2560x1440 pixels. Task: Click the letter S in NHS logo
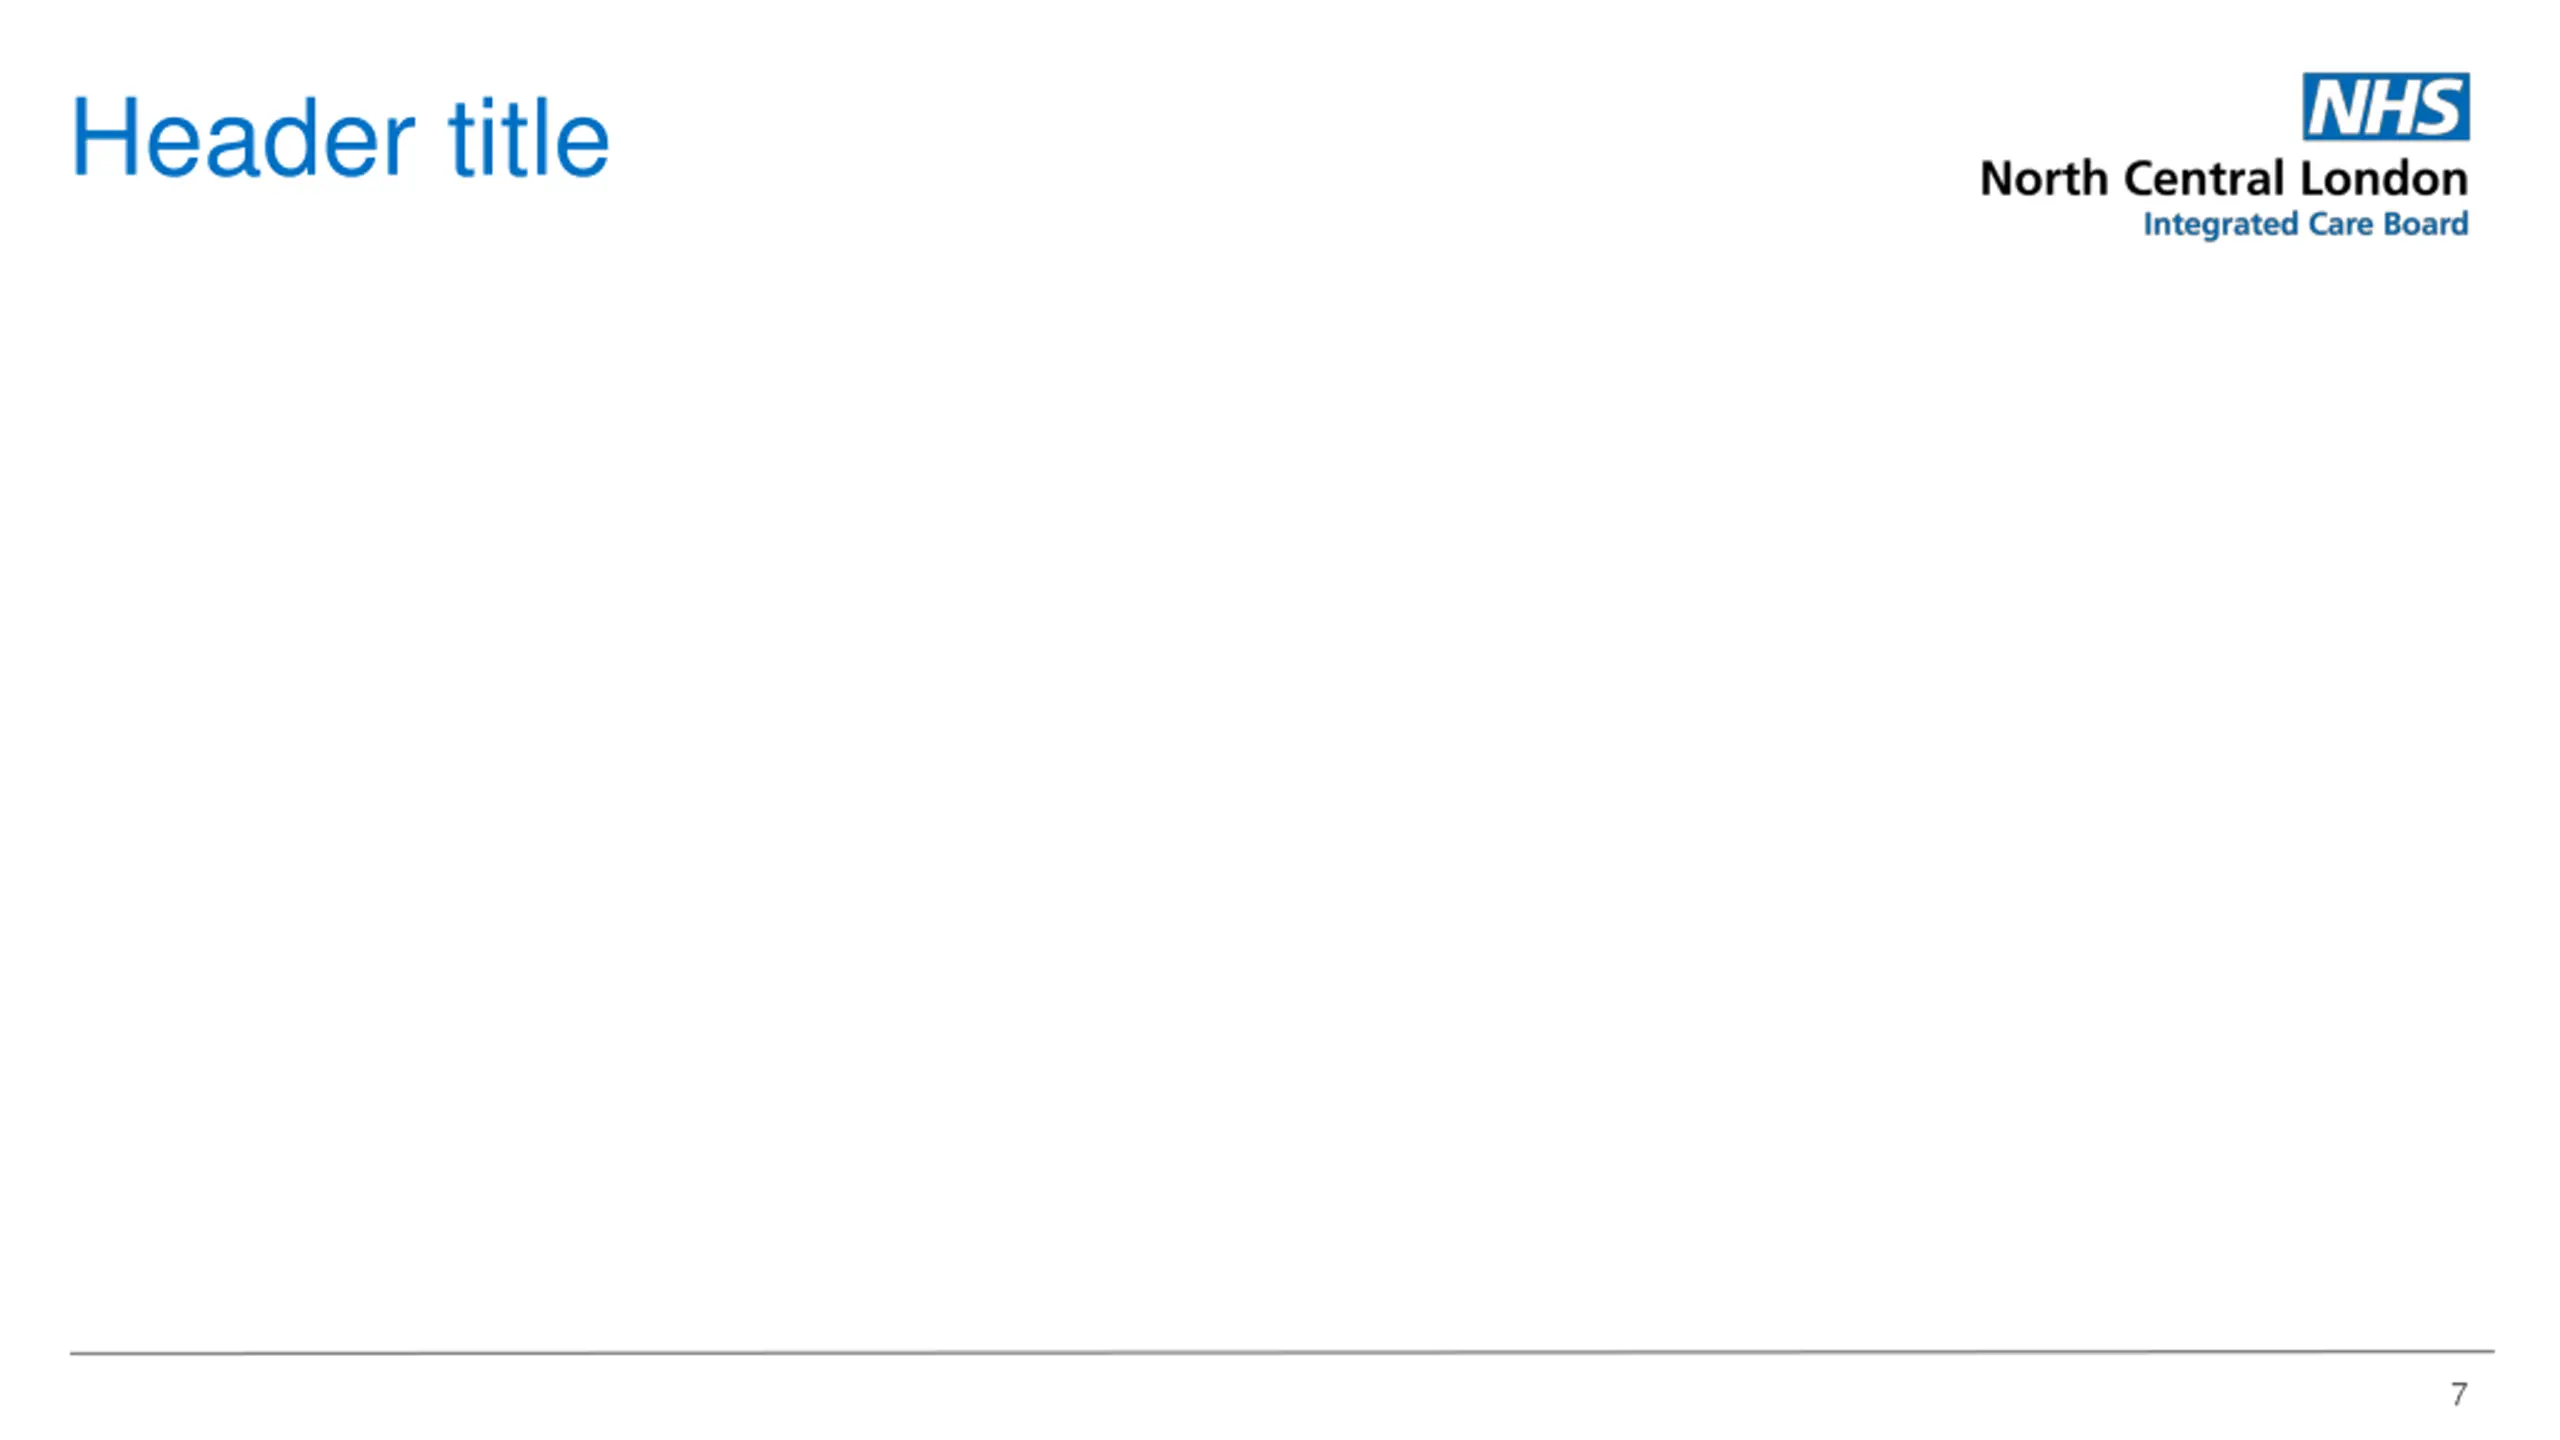2436,107
